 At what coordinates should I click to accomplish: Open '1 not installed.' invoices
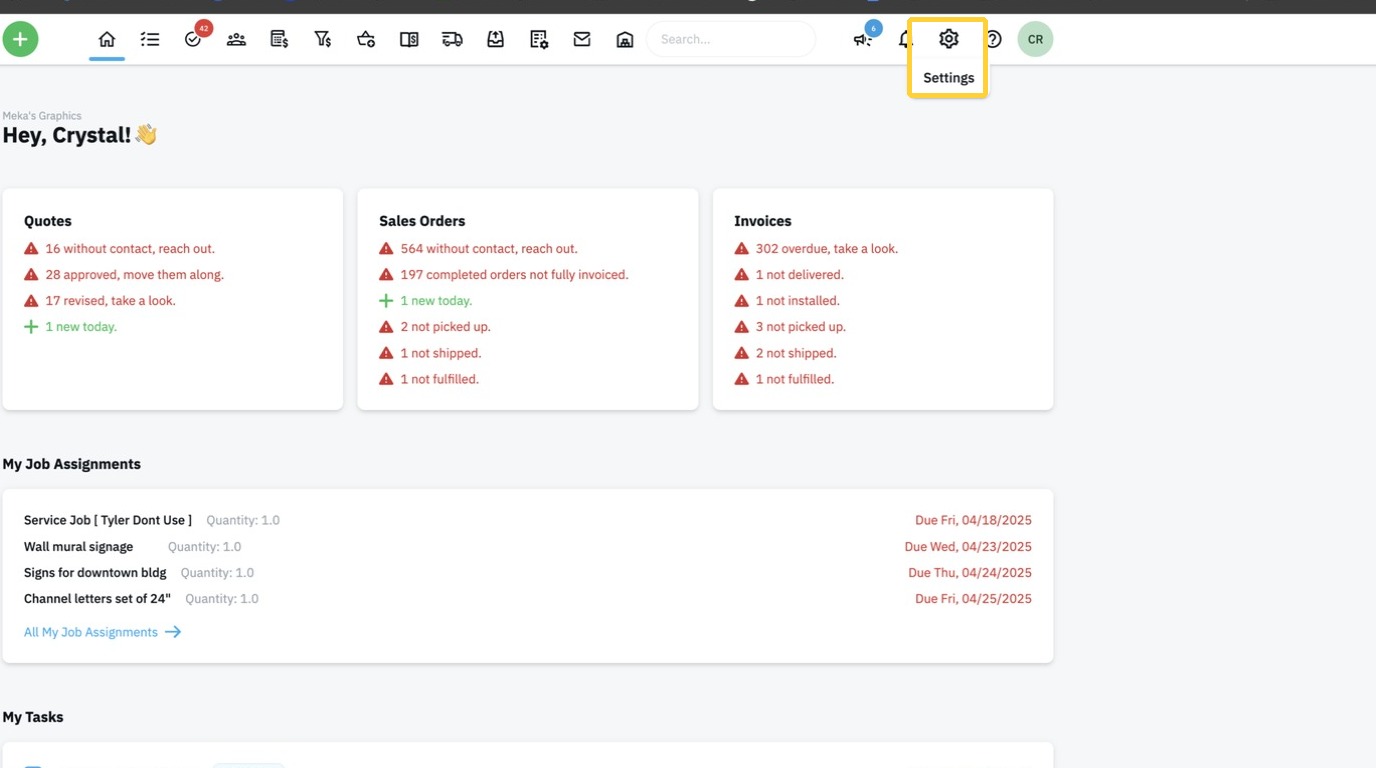798,301
